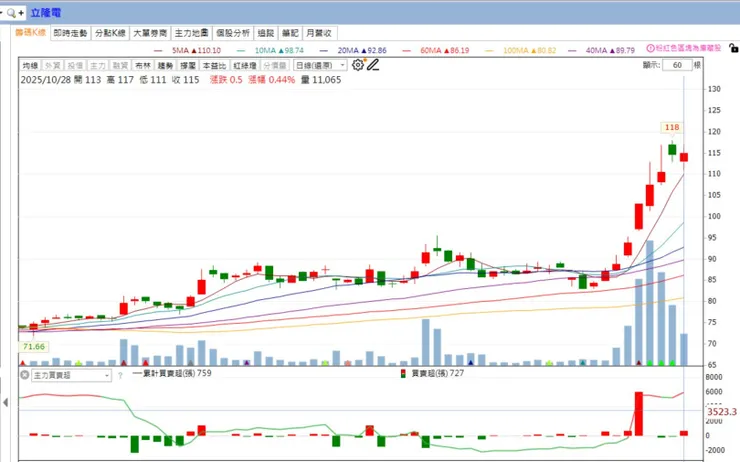Click the unlock padlock icon

pos(733,48)
